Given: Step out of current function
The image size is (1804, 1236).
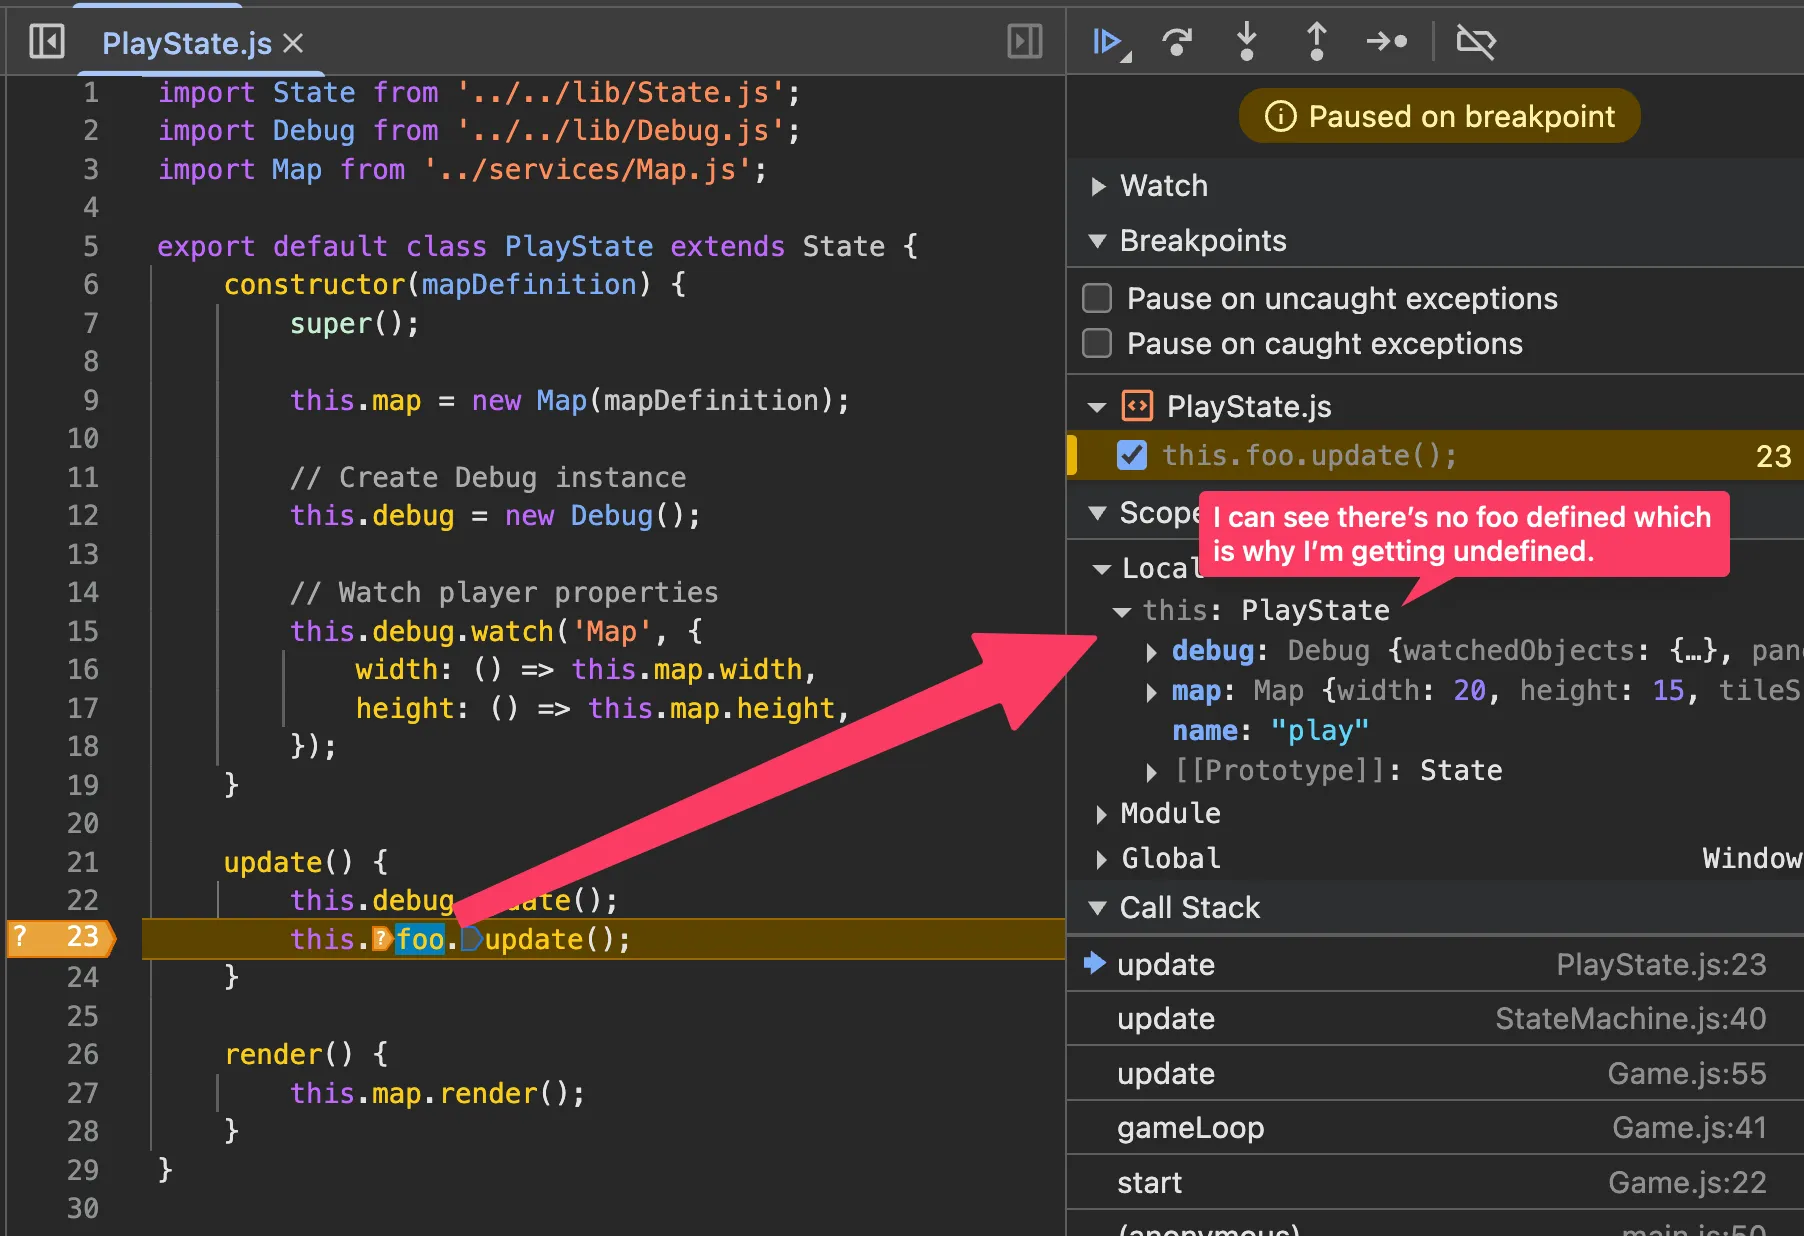Looking at the screenshot, I should tap(1316, 42).
